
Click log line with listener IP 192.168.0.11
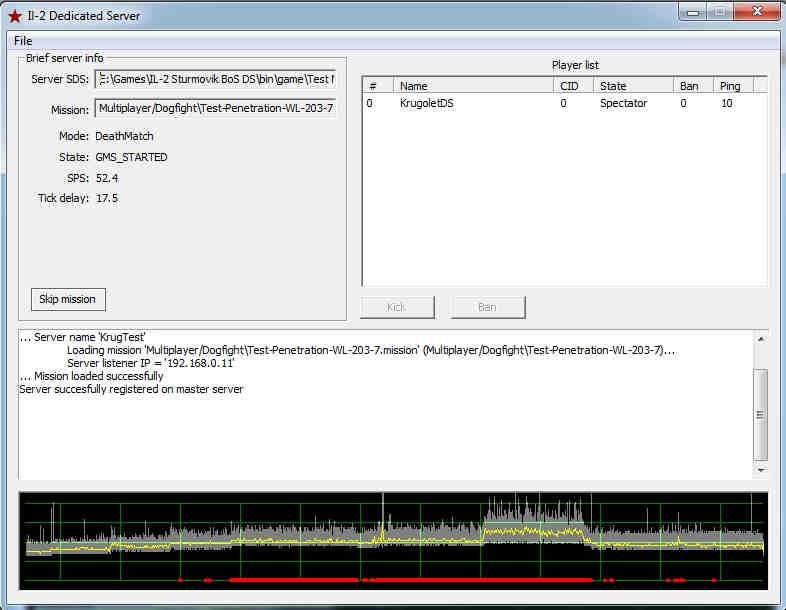pyautogui.click(x=150, y=363)
